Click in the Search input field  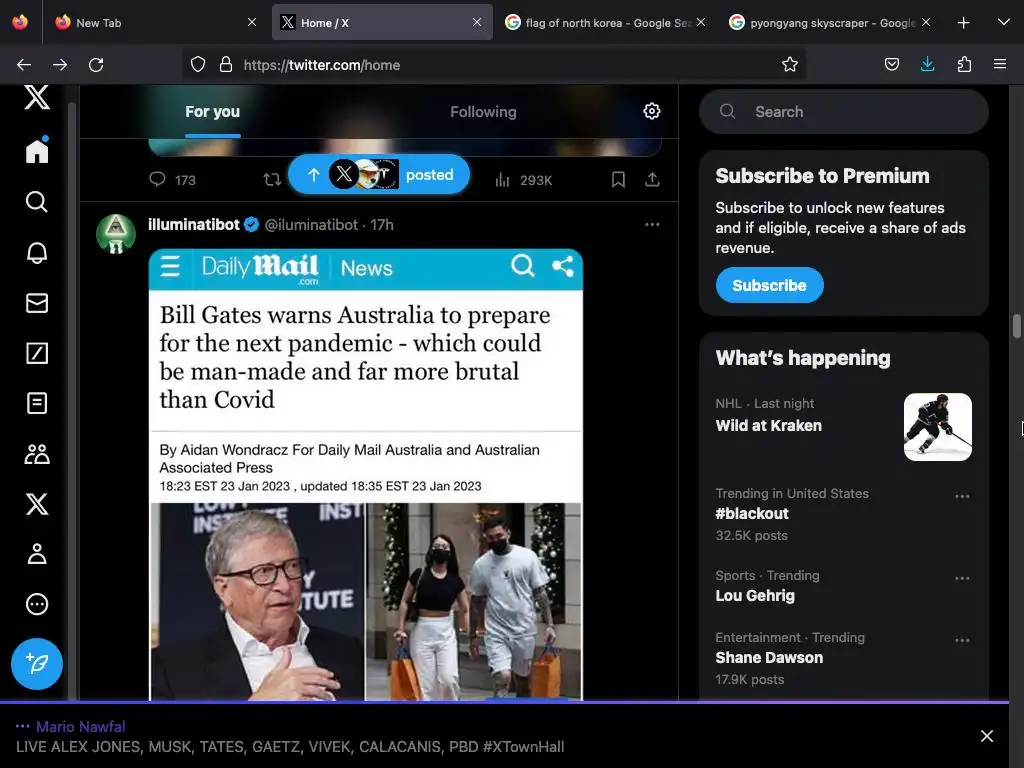tap(843, 112)
